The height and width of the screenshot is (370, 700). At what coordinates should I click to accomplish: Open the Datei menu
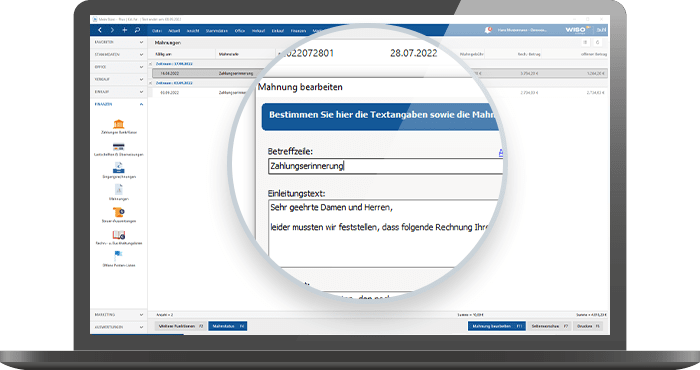tap(157, 31)
